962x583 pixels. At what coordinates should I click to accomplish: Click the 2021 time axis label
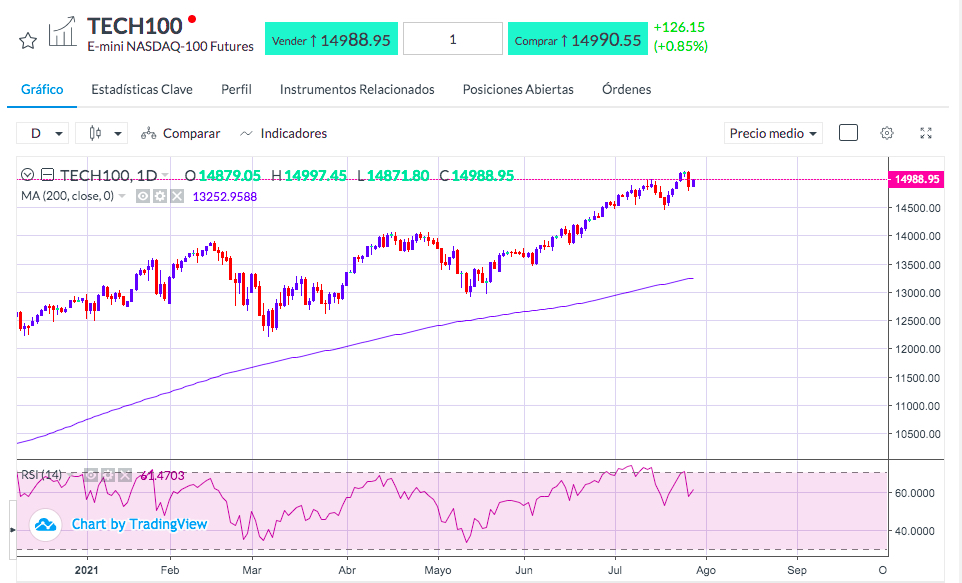(x=87, y=570)
